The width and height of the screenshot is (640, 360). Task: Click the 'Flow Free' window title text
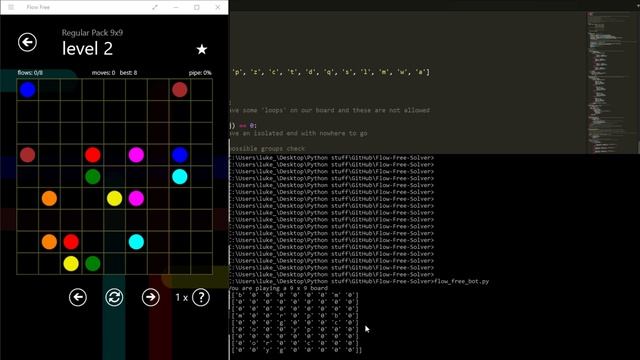[x=38, y=7]
